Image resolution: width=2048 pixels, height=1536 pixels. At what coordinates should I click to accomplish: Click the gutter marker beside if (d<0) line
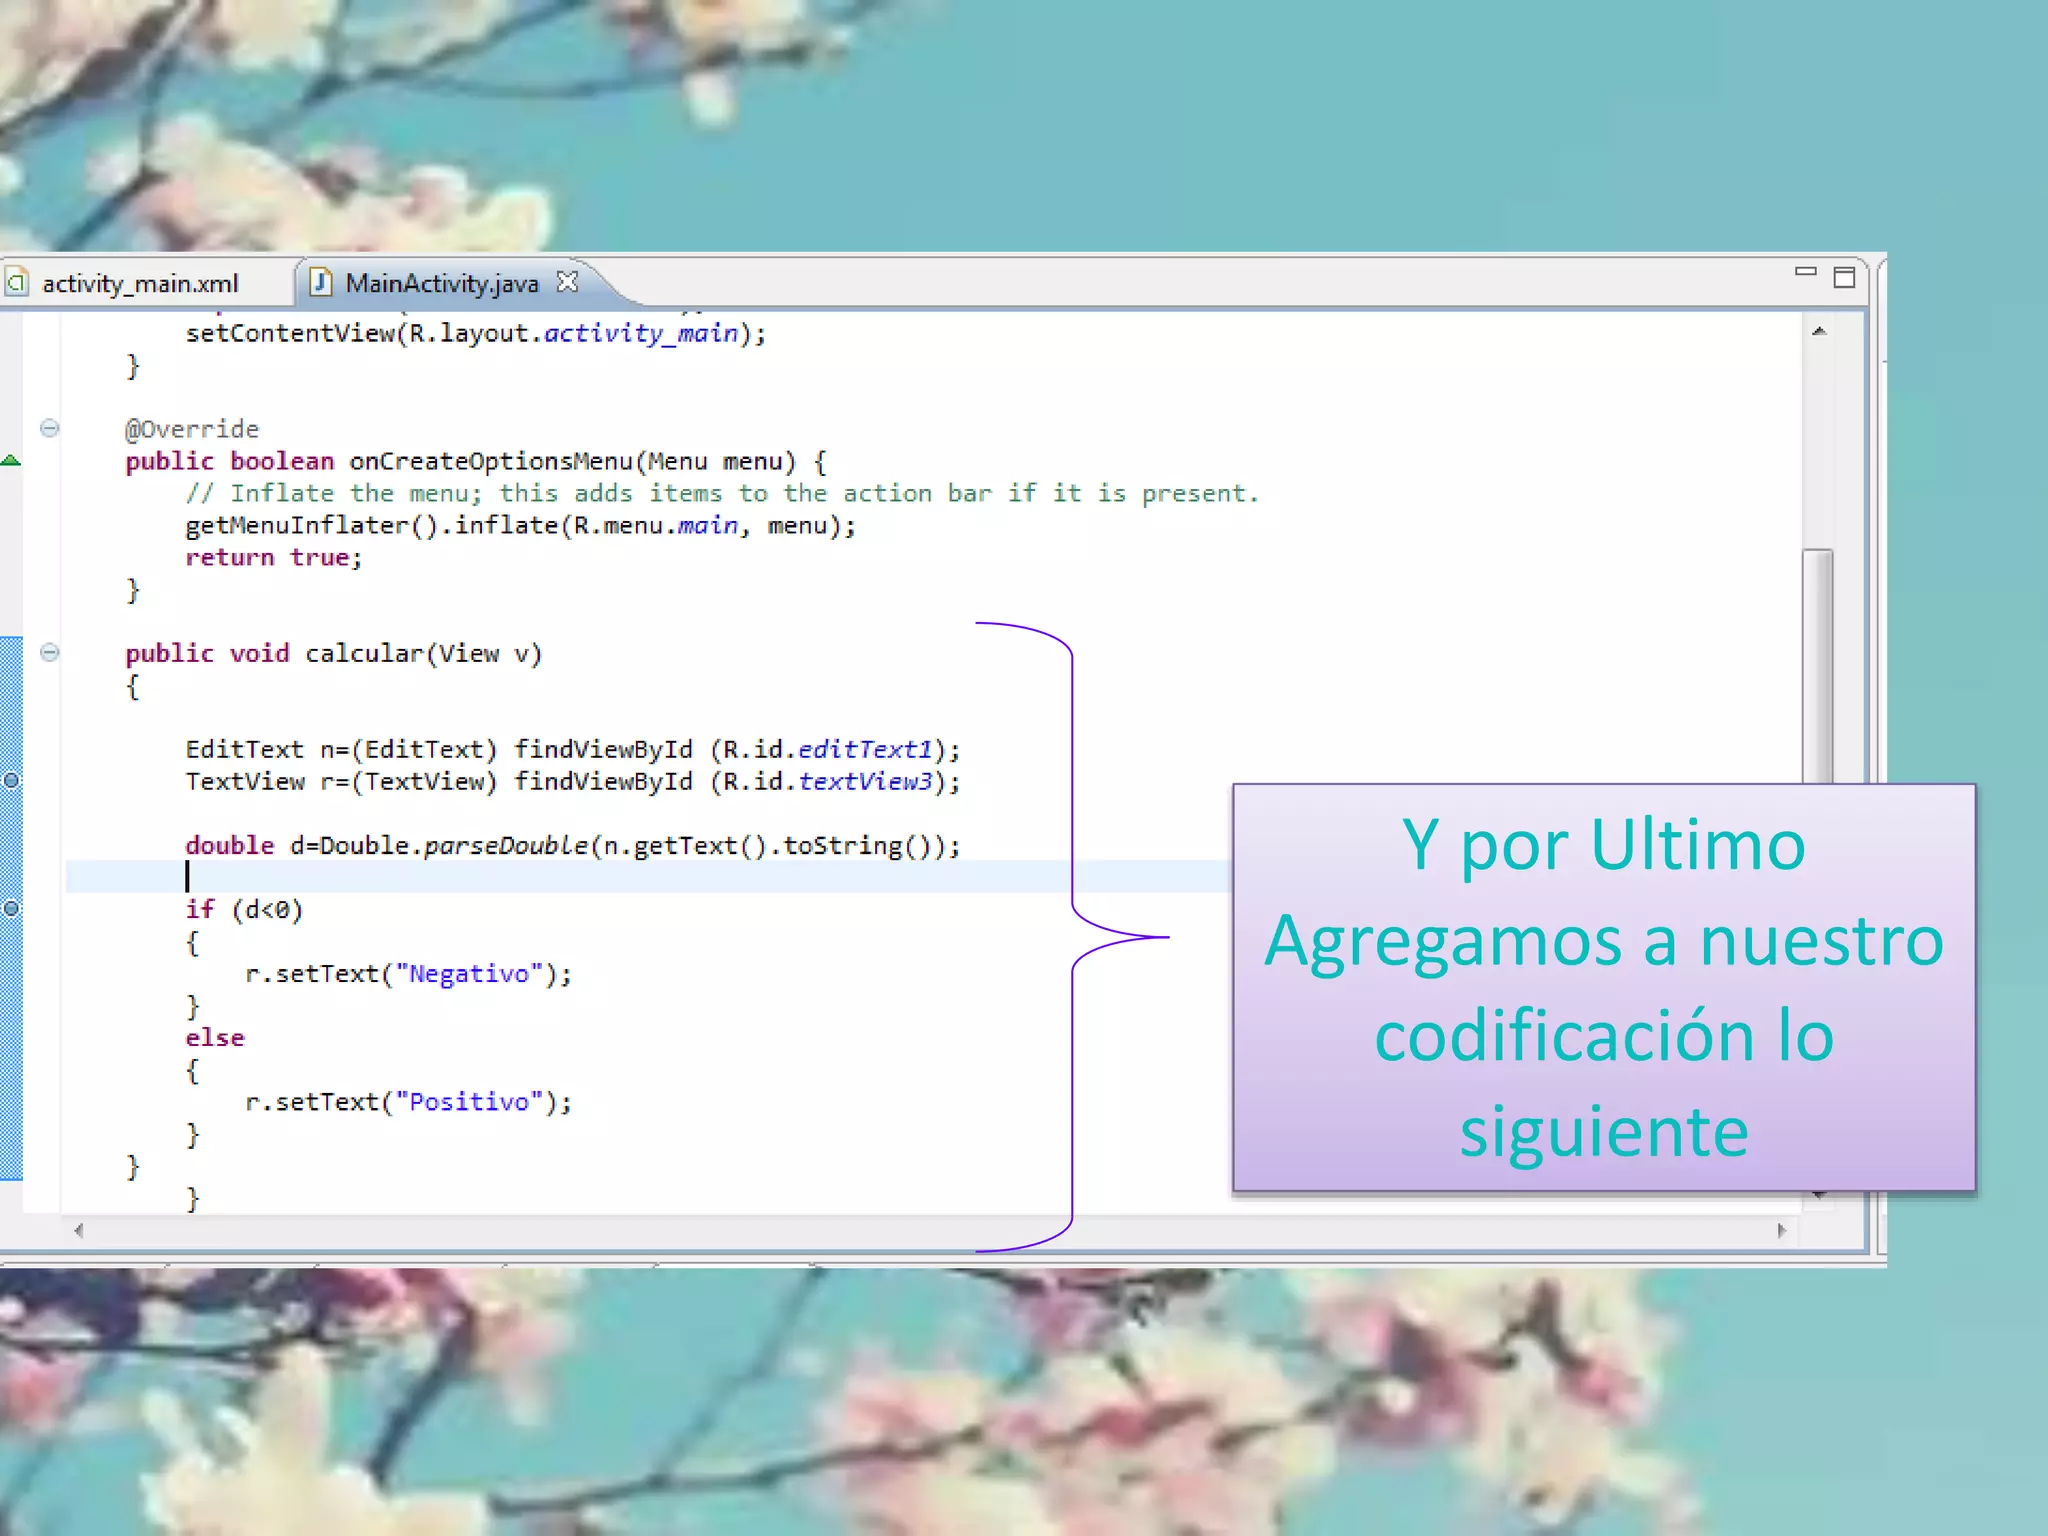coord(11,908)
